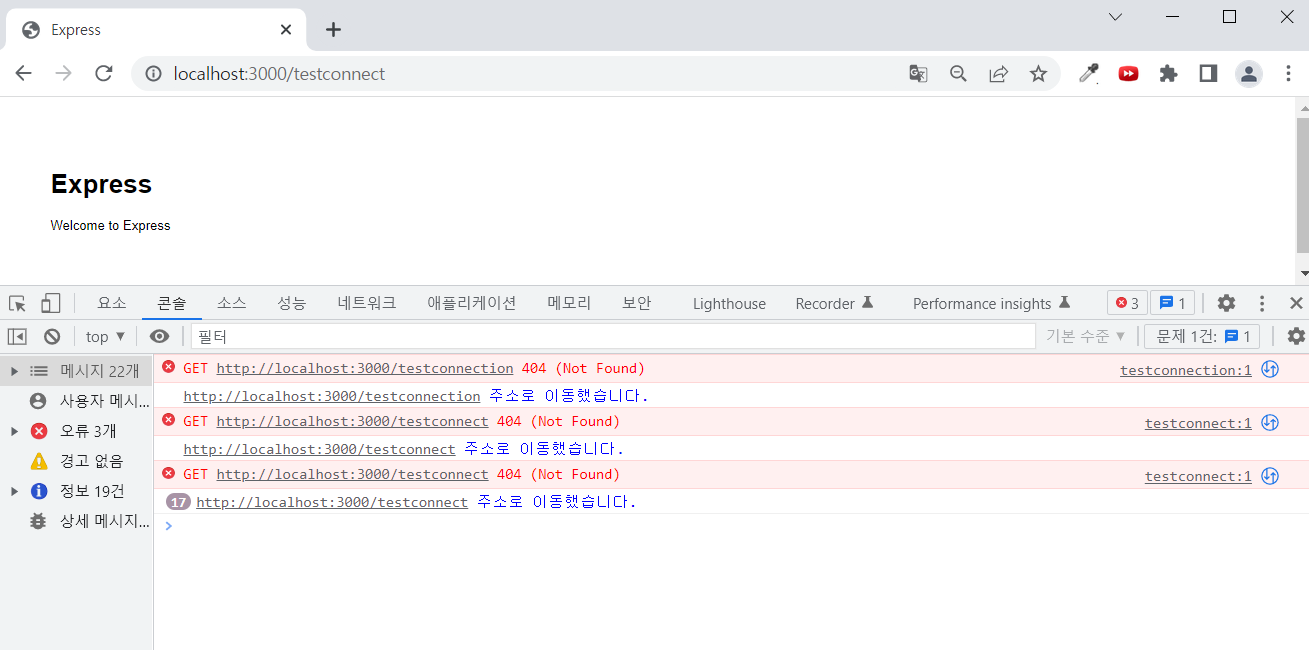Toggle device toolbar emulation
Image resolution: width=1309 pixels, height=650 pixels.
point(50,303)
